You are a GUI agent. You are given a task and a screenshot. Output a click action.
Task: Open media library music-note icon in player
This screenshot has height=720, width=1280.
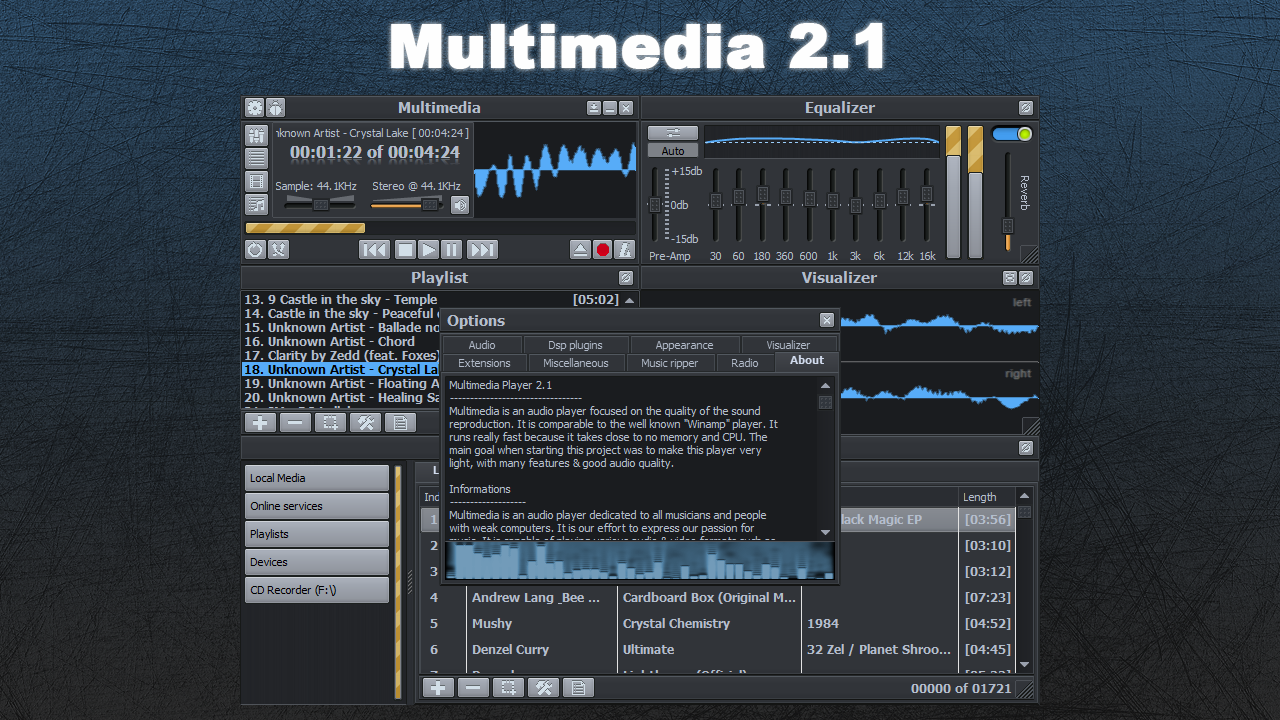click(x=257, y=205)
